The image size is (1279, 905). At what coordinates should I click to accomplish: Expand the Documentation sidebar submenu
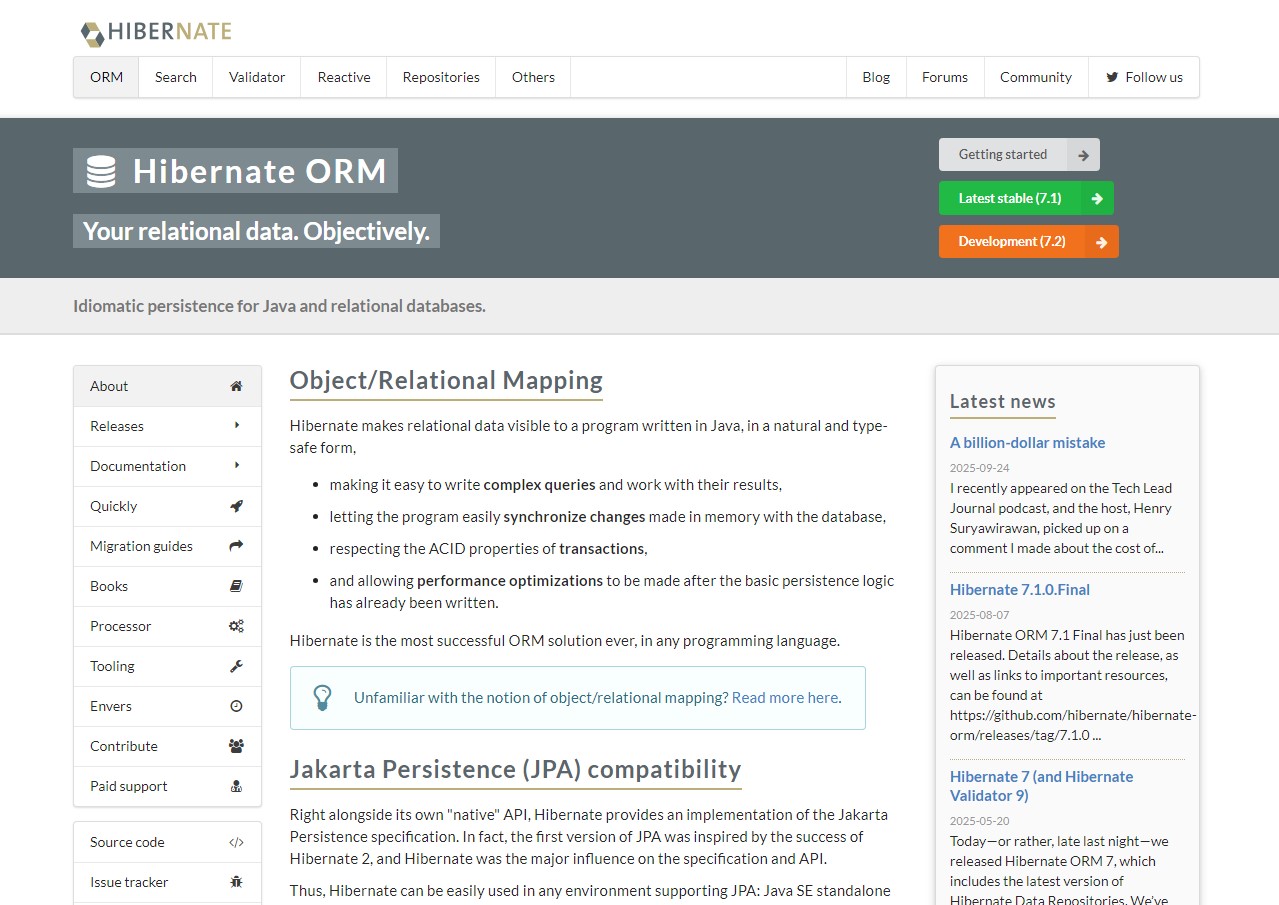coord(167,466)
